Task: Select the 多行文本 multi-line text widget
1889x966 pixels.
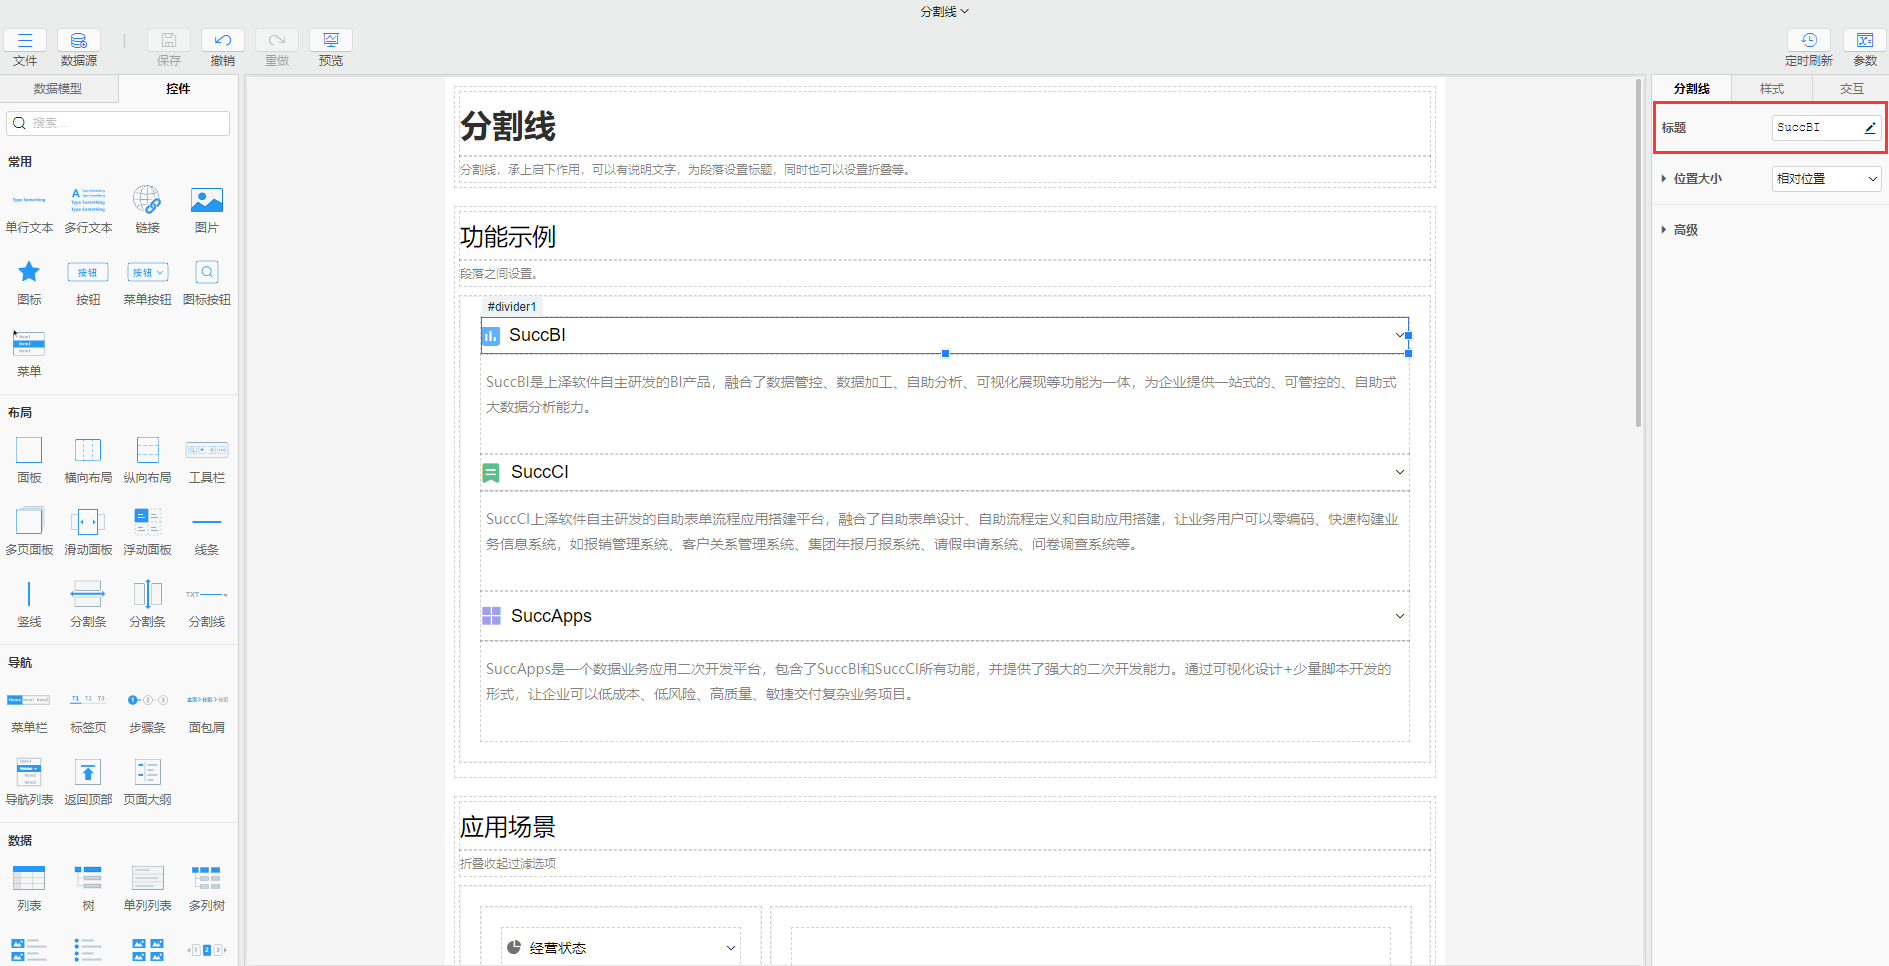Action: coord(88,201)
